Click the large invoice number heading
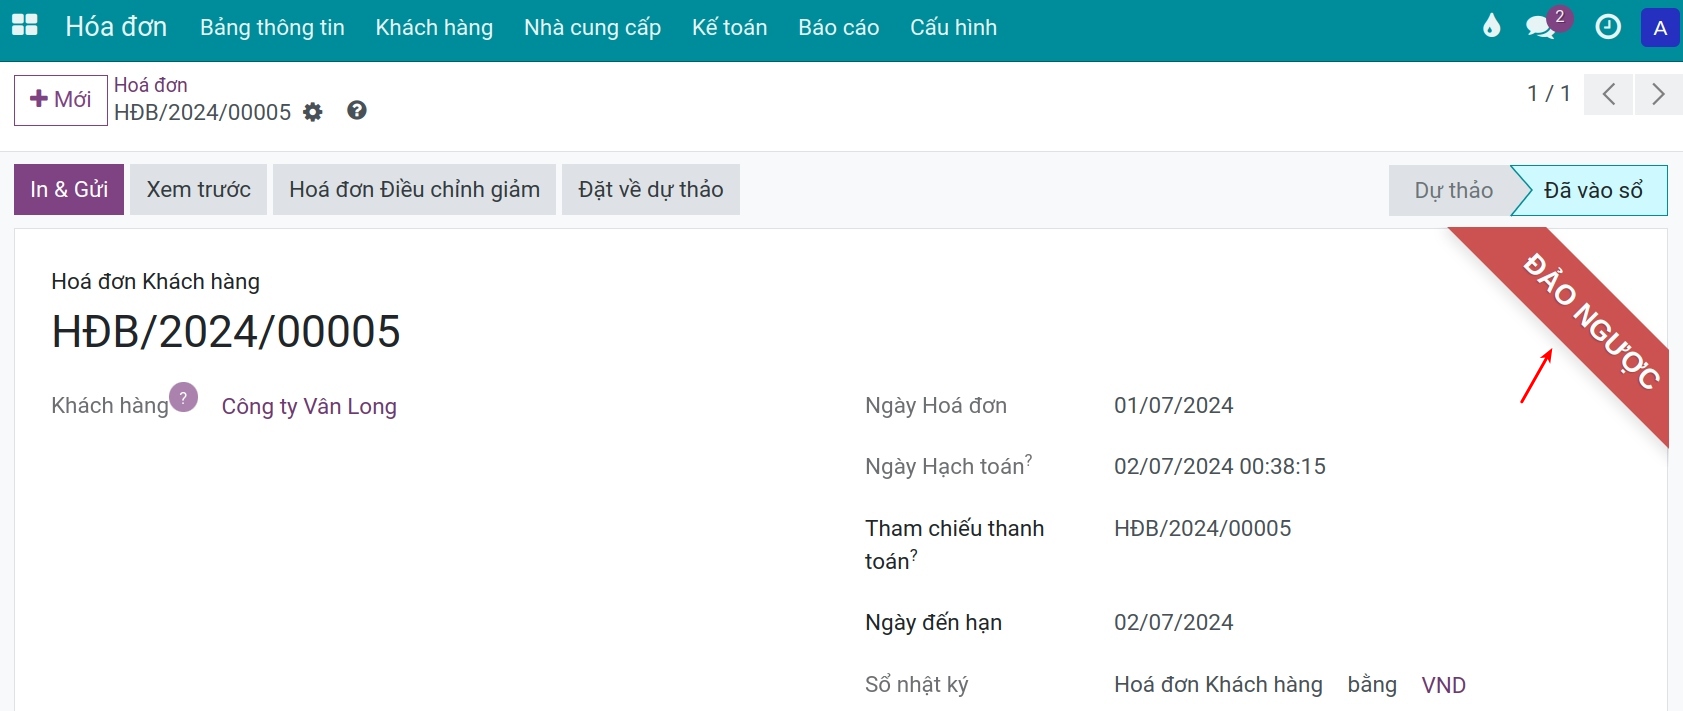 (x=226, y=331)
